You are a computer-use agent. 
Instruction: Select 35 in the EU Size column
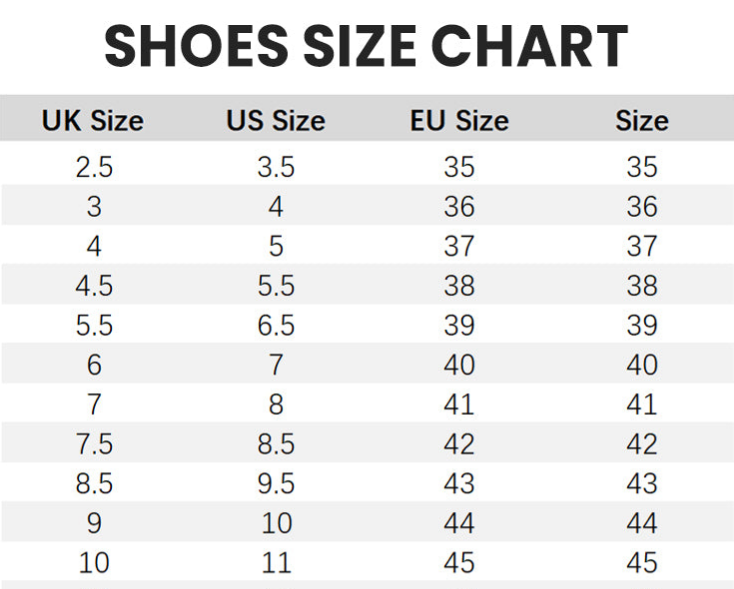point(459,167)
